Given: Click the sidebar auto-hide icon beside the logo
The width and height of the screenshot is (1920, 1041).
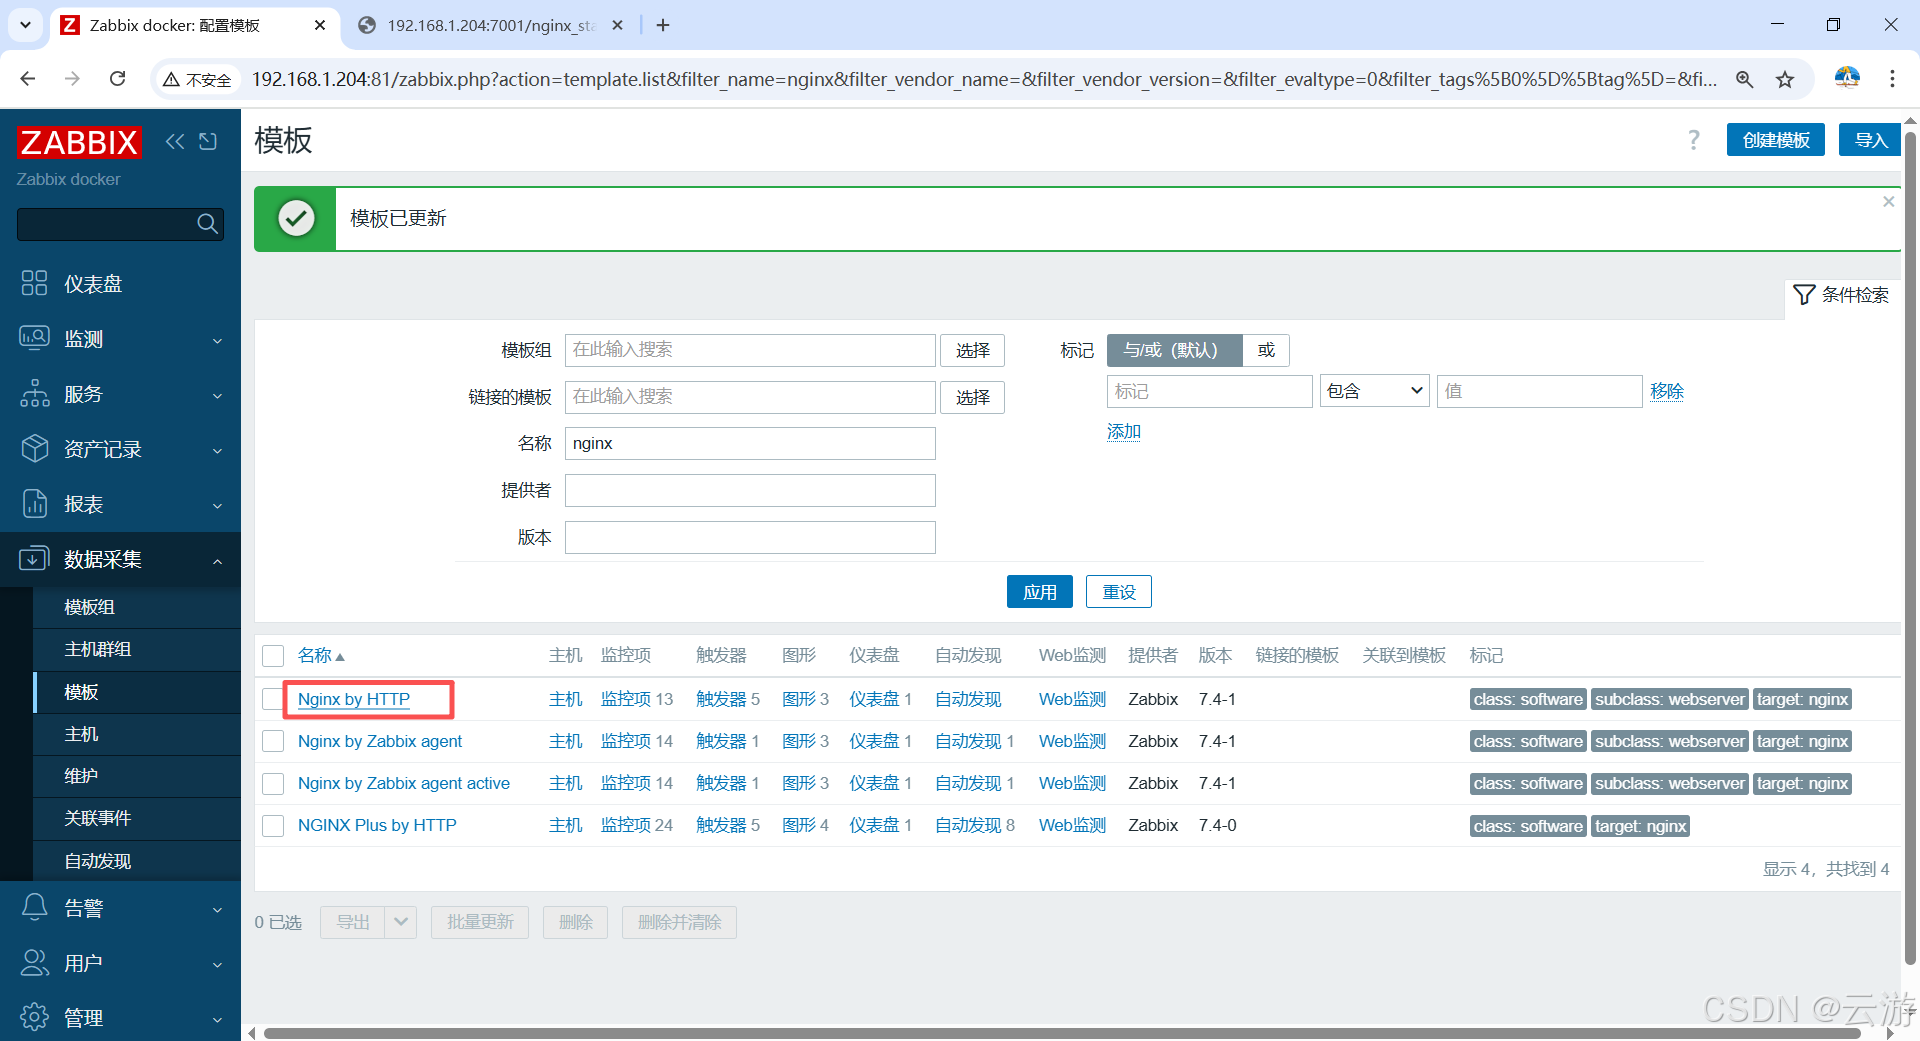Looking at the screenshot, I should coord(208,141).
